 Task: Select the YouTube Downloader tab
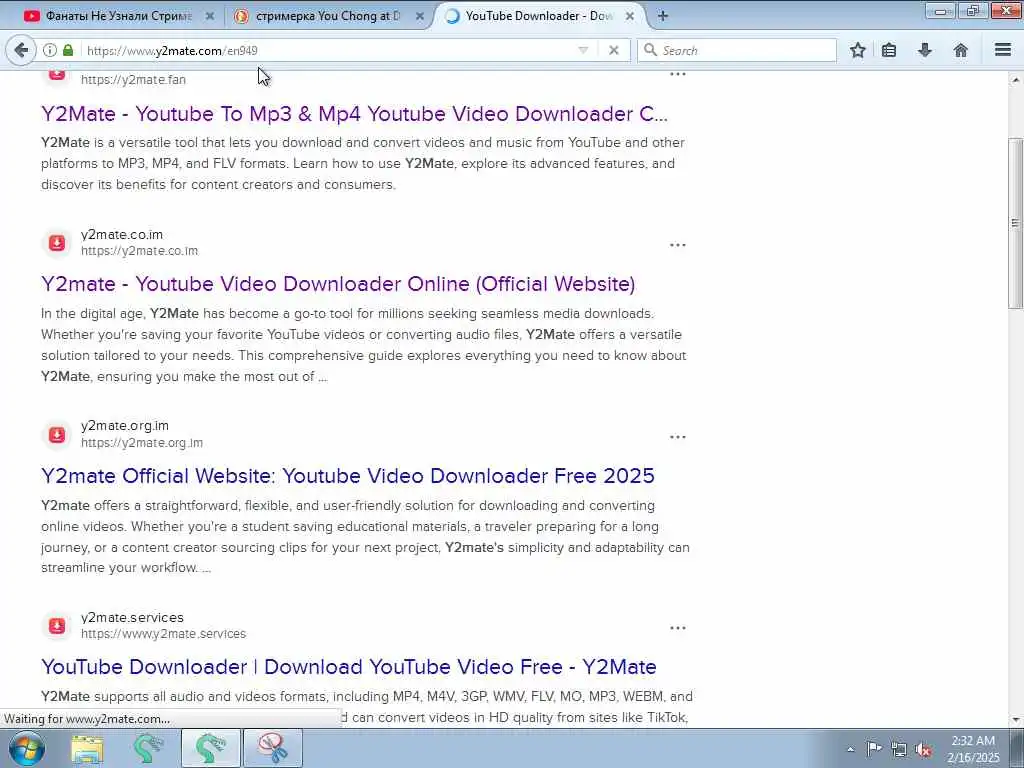[539, 16]
